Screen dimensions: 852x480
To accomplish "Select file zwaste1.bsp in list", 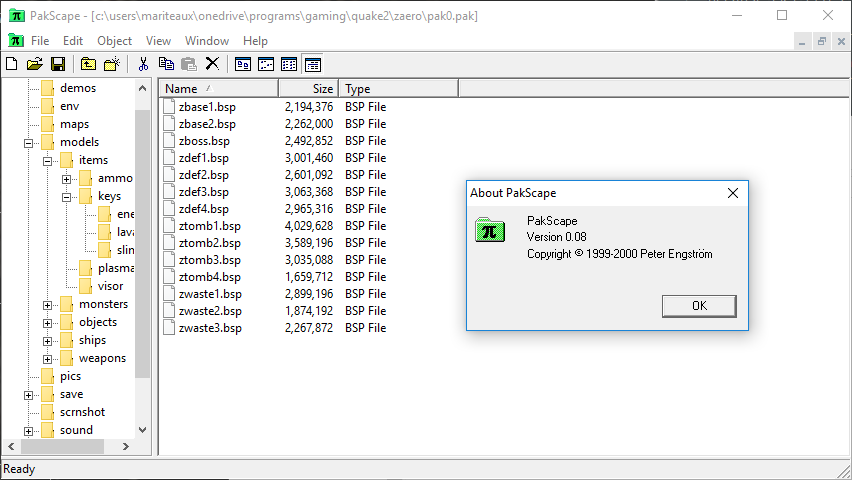I will [x=210, y=294].
